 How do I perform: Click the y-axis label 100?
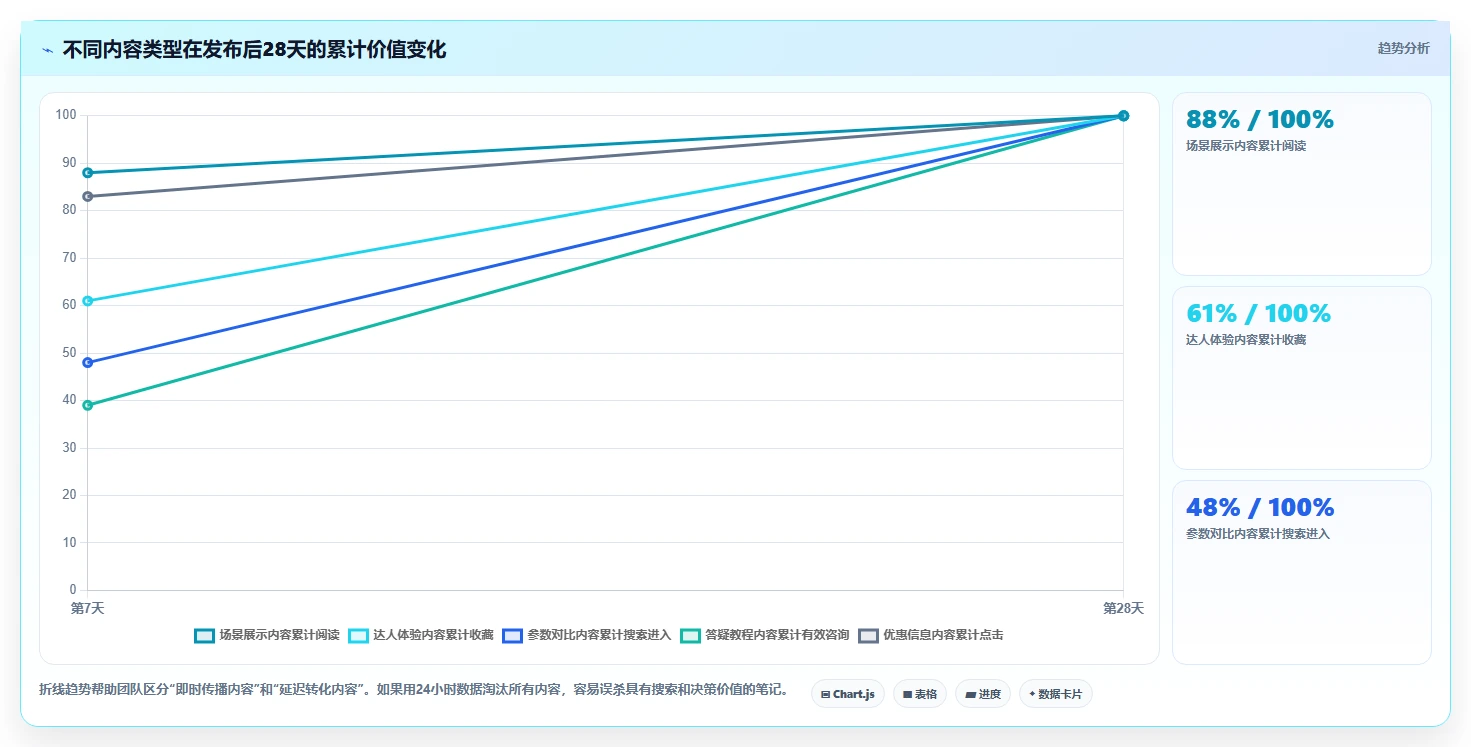pos(66,115)
